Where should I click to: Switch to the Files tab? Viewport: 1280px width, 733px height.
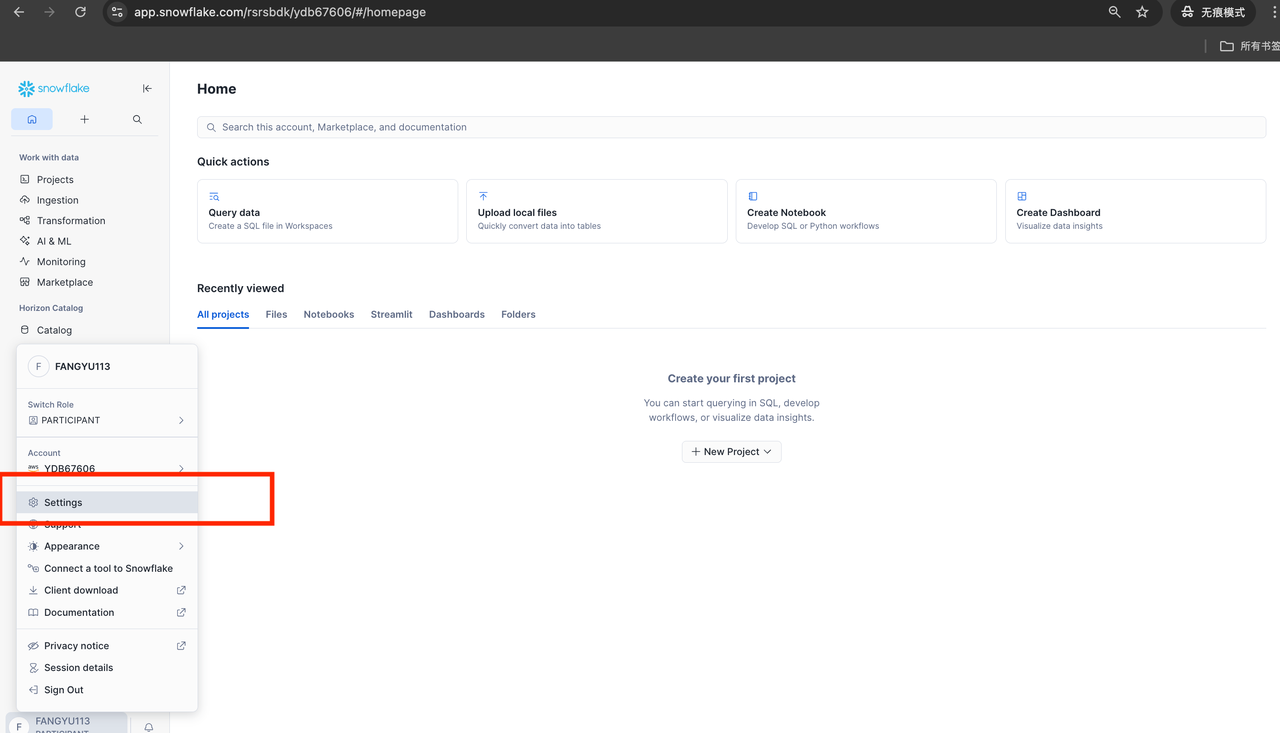[276, 314]
